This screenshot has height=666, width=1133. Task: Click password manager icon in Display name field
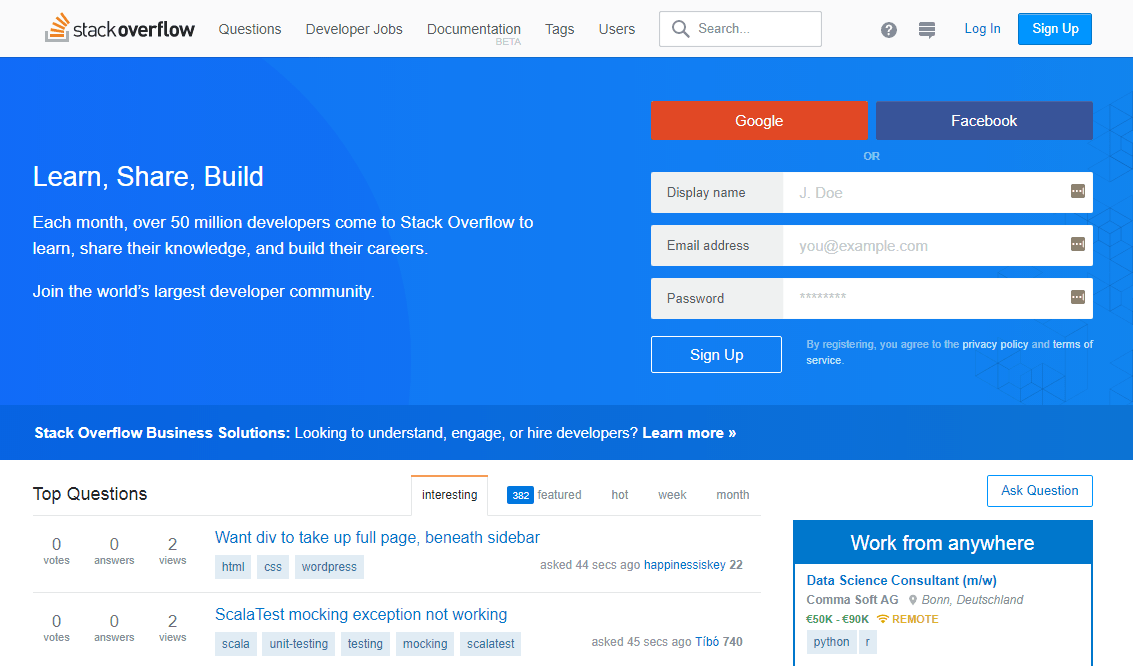point(1077,191)
